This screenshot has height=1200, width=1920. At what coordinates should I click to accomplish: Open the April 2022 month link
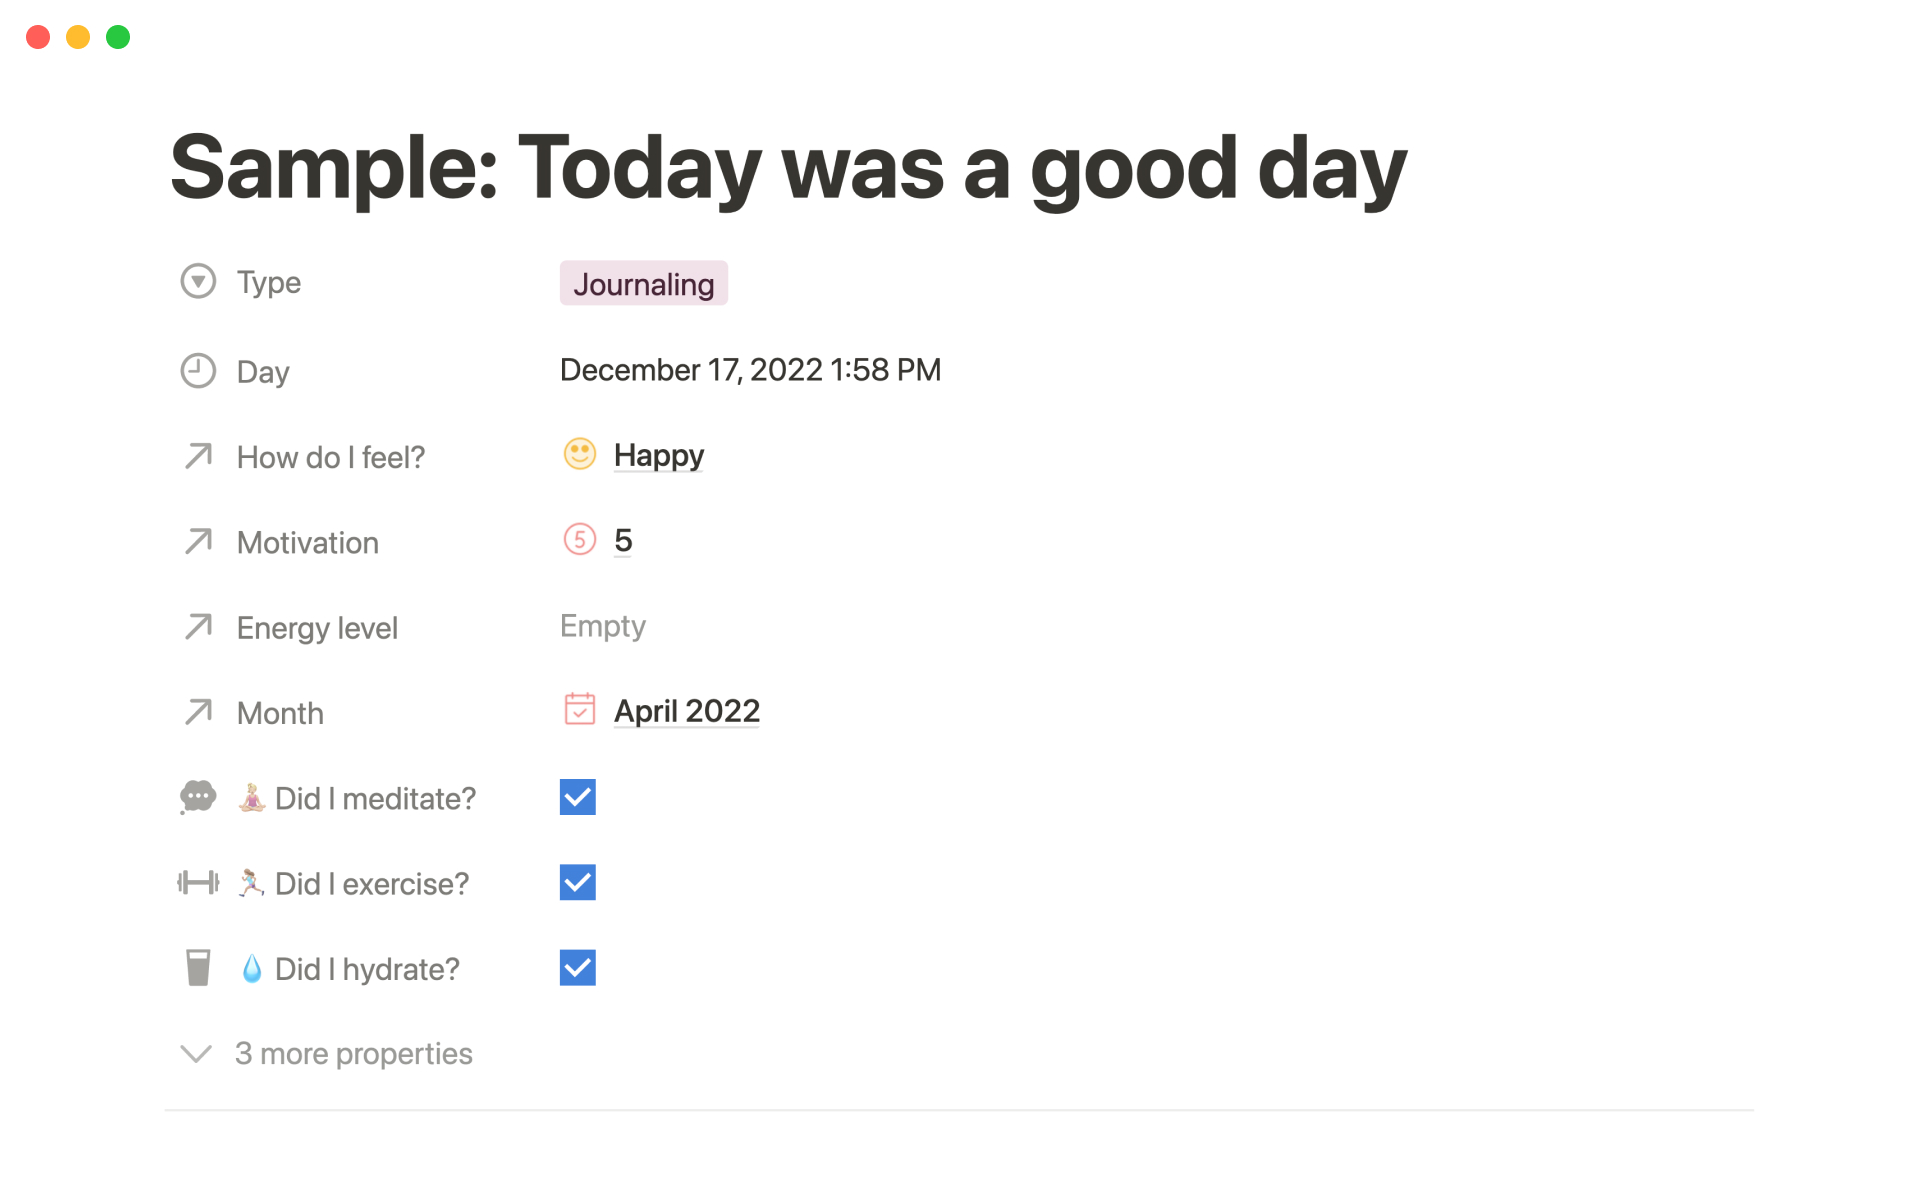click(686, 711)
